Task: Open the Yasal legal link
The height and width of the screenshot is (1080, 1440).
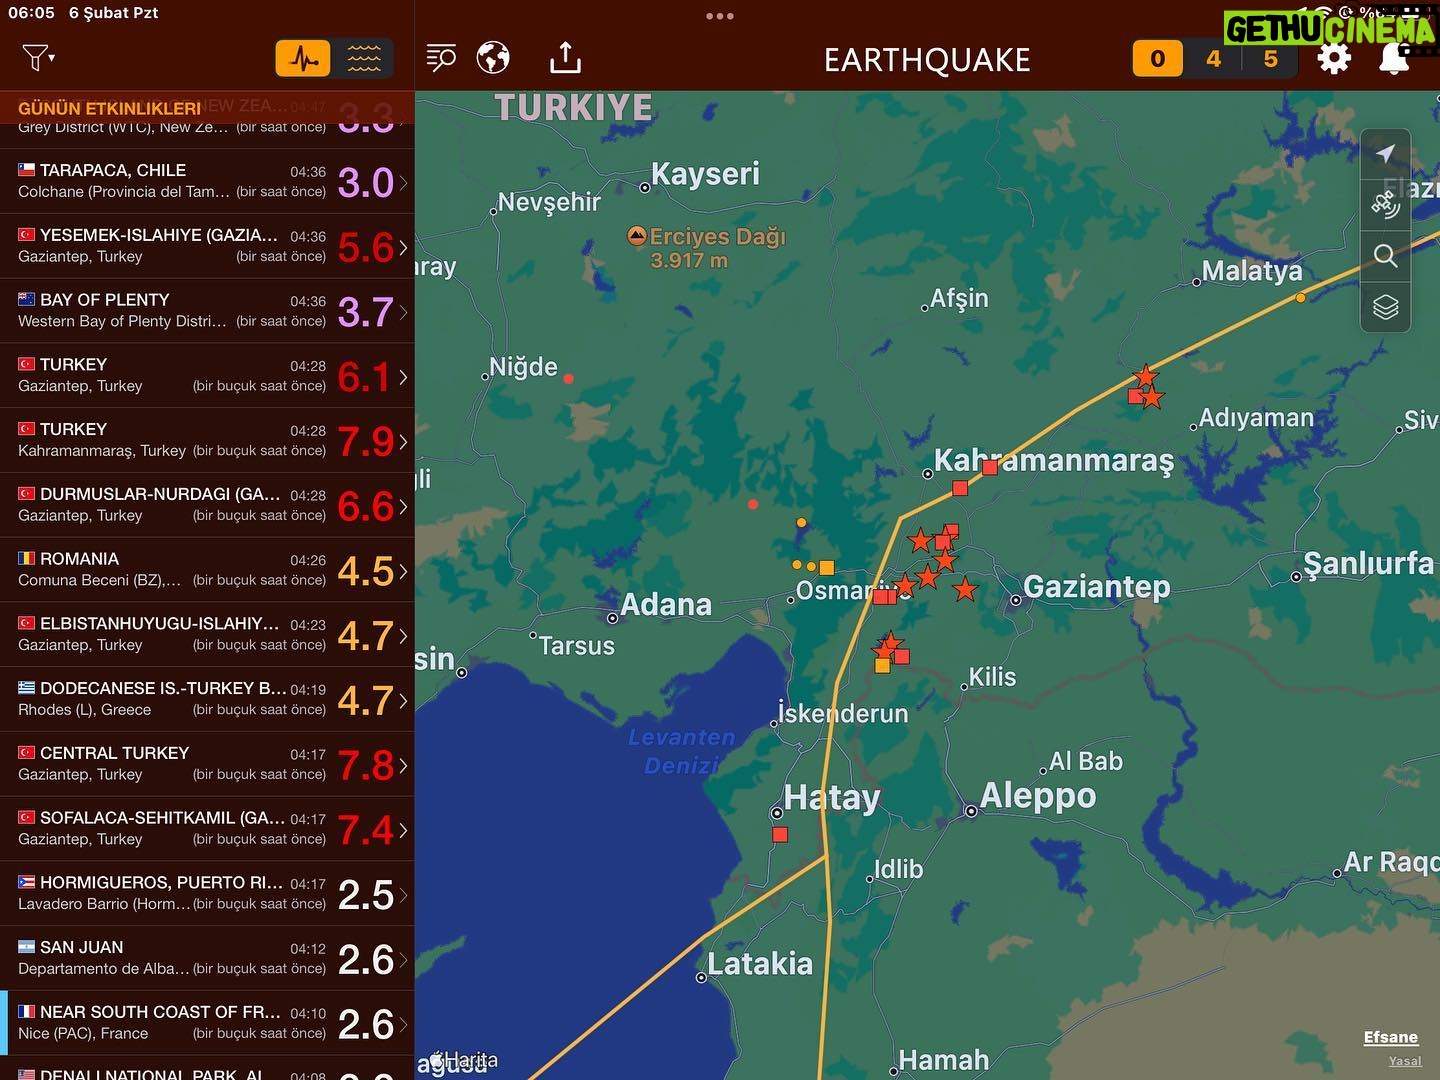Action: [1404, 1061]
